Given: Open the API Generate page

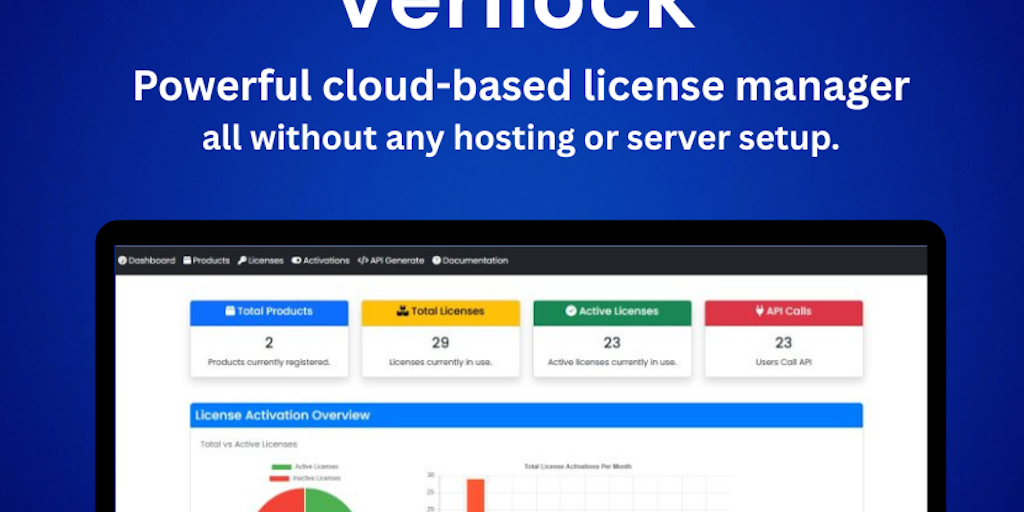Looking at the screenshot, I should click(391, 261).
